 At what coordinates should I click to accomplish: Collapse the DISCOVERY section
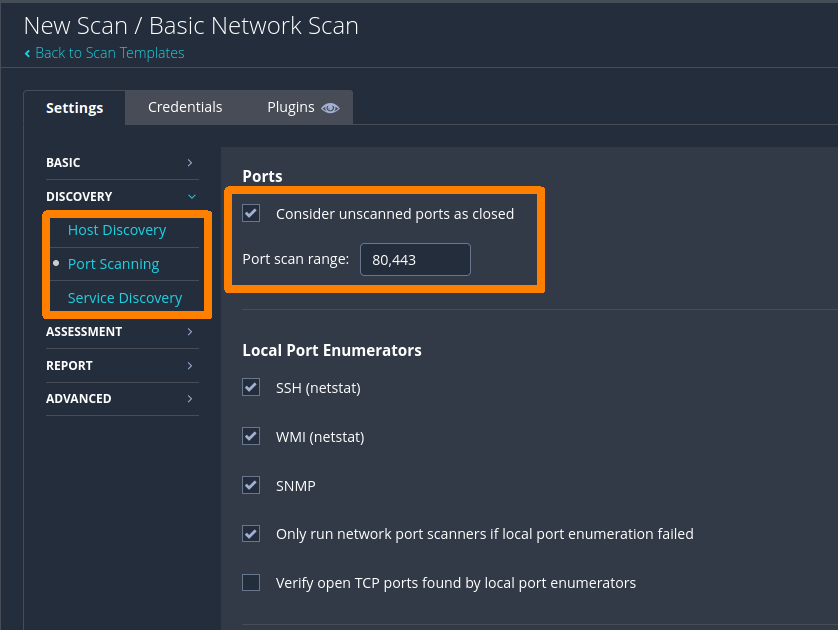[x=120, y=196]
